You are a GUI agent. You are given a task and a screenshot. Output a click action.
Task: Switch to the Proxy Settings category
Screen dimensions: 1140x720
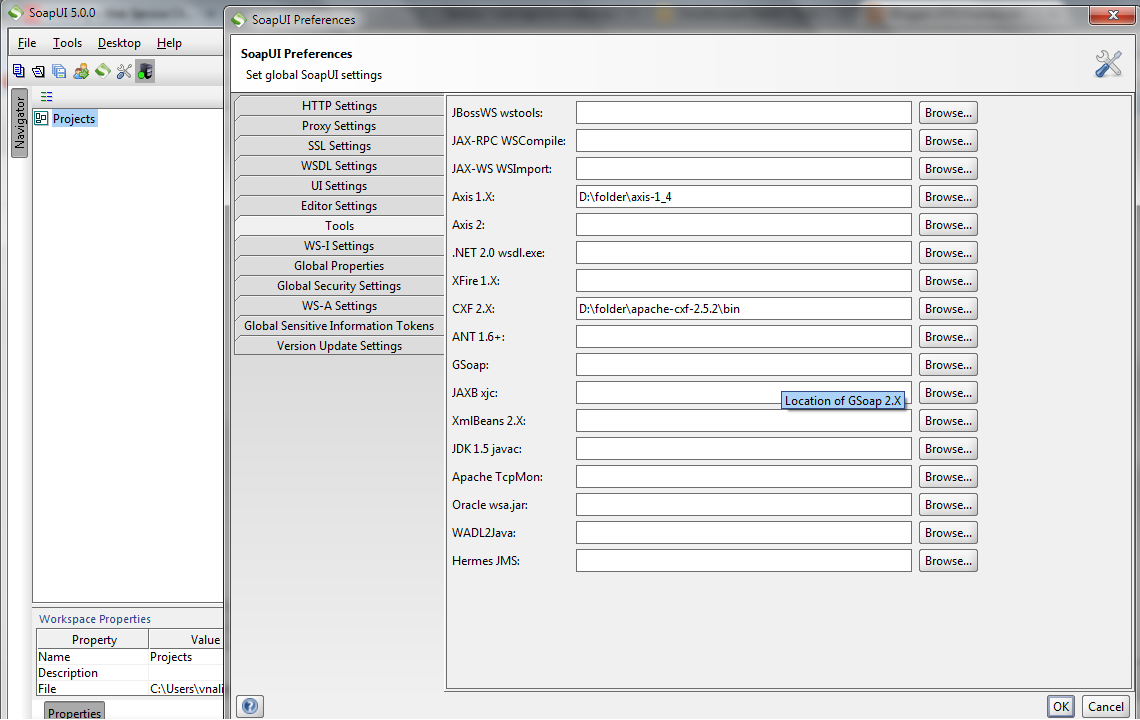[x=339, y=125]
